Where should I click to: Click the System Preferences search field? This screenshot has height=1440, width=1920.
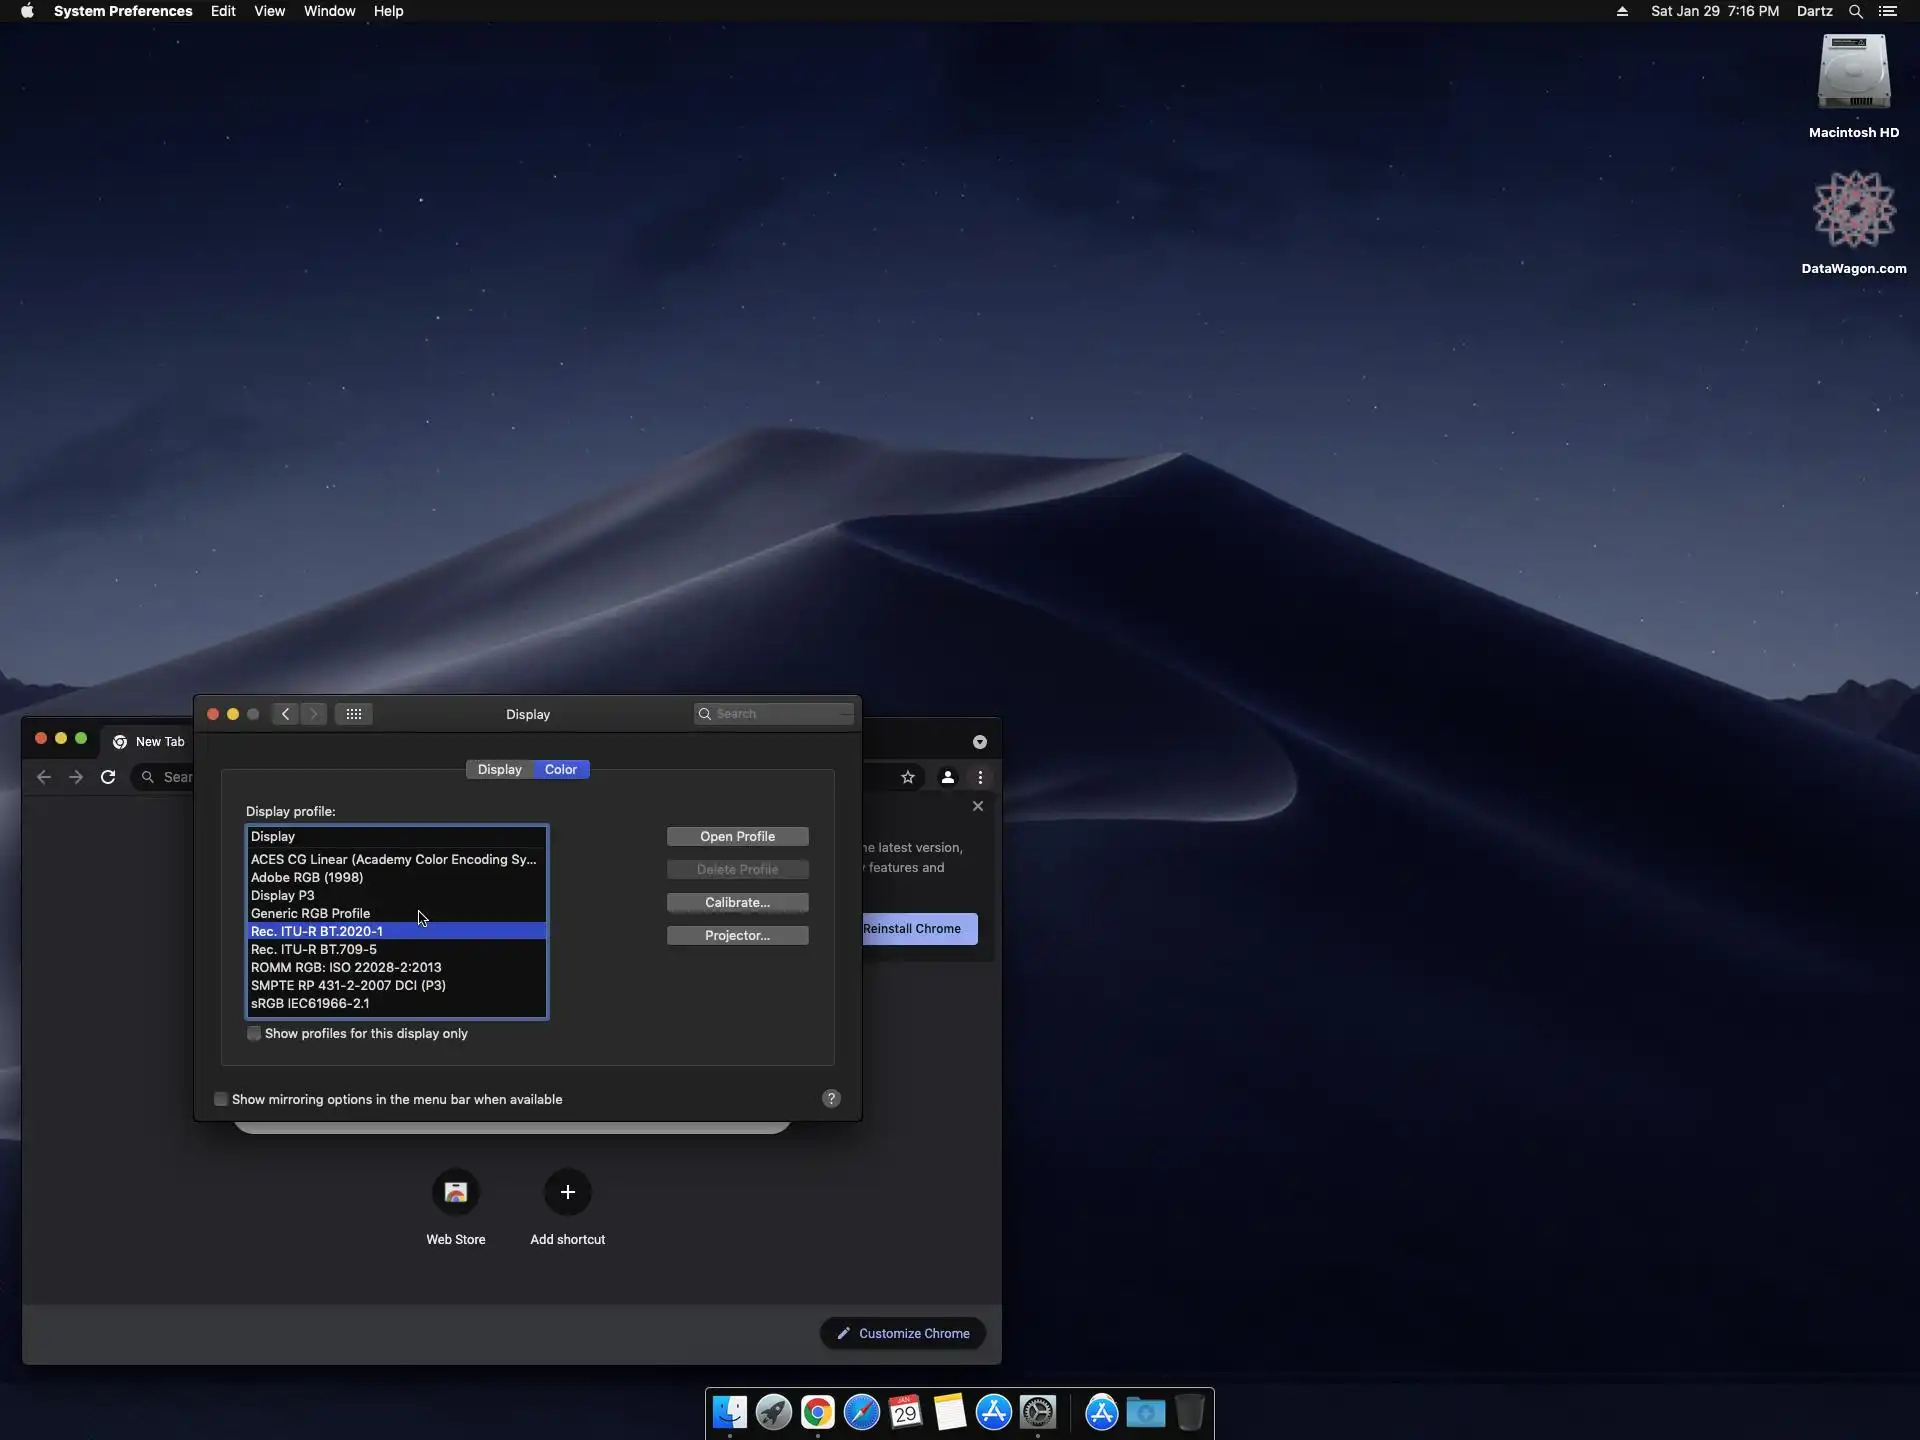coord(775,714)
